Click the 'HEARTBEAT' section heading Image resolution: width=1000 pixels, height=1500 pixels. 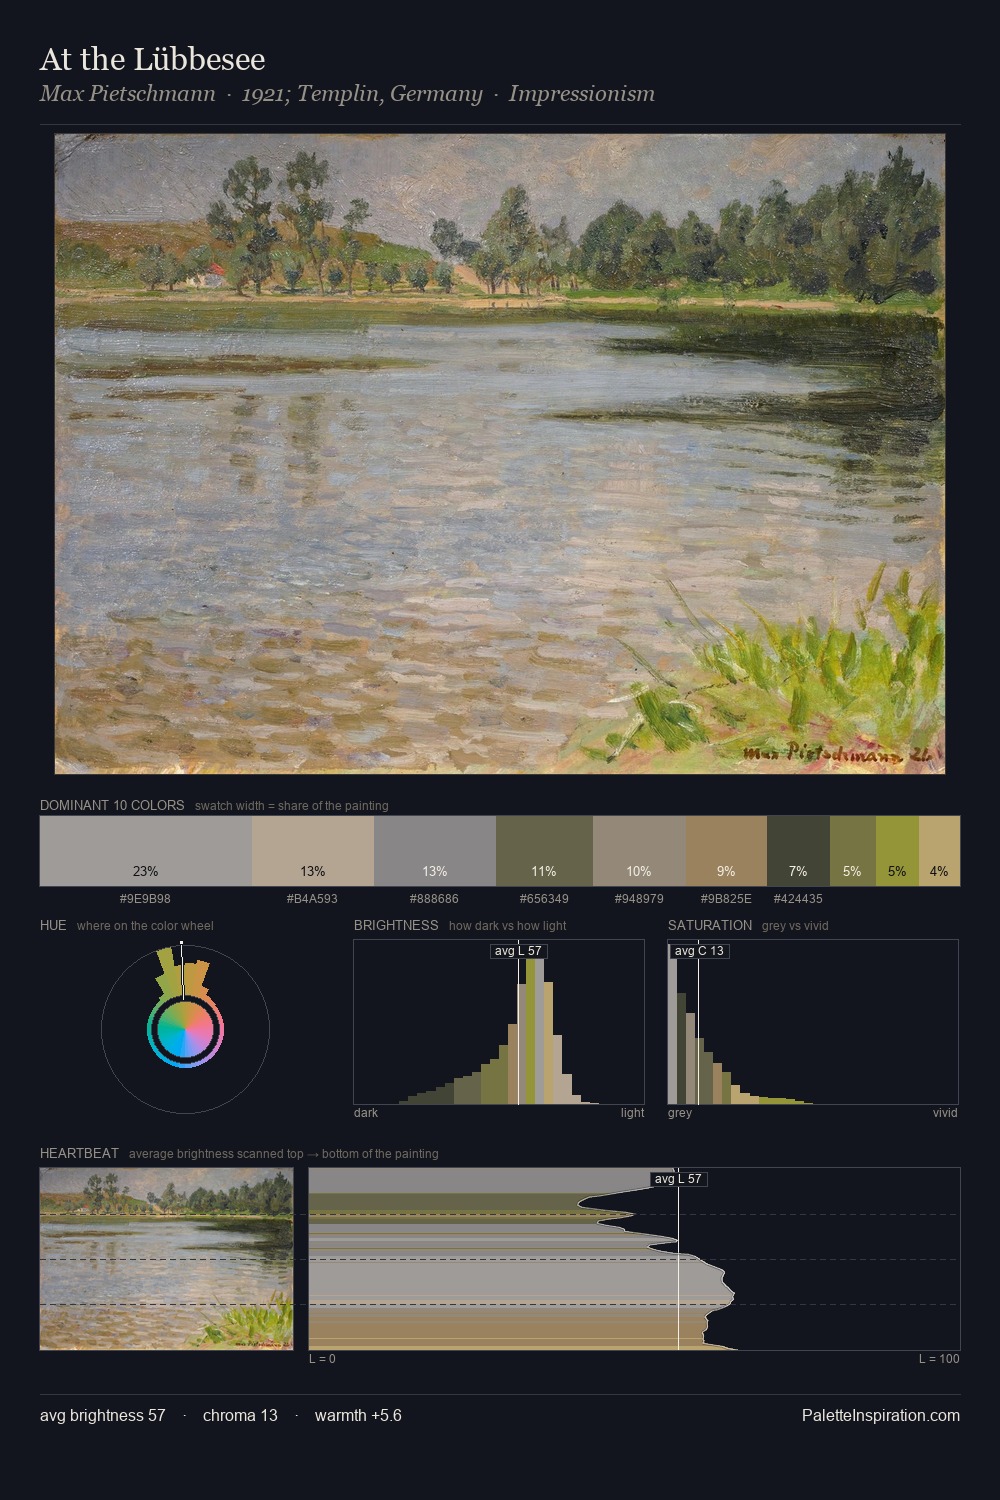pyautogui.click(x=79, y=1153)
